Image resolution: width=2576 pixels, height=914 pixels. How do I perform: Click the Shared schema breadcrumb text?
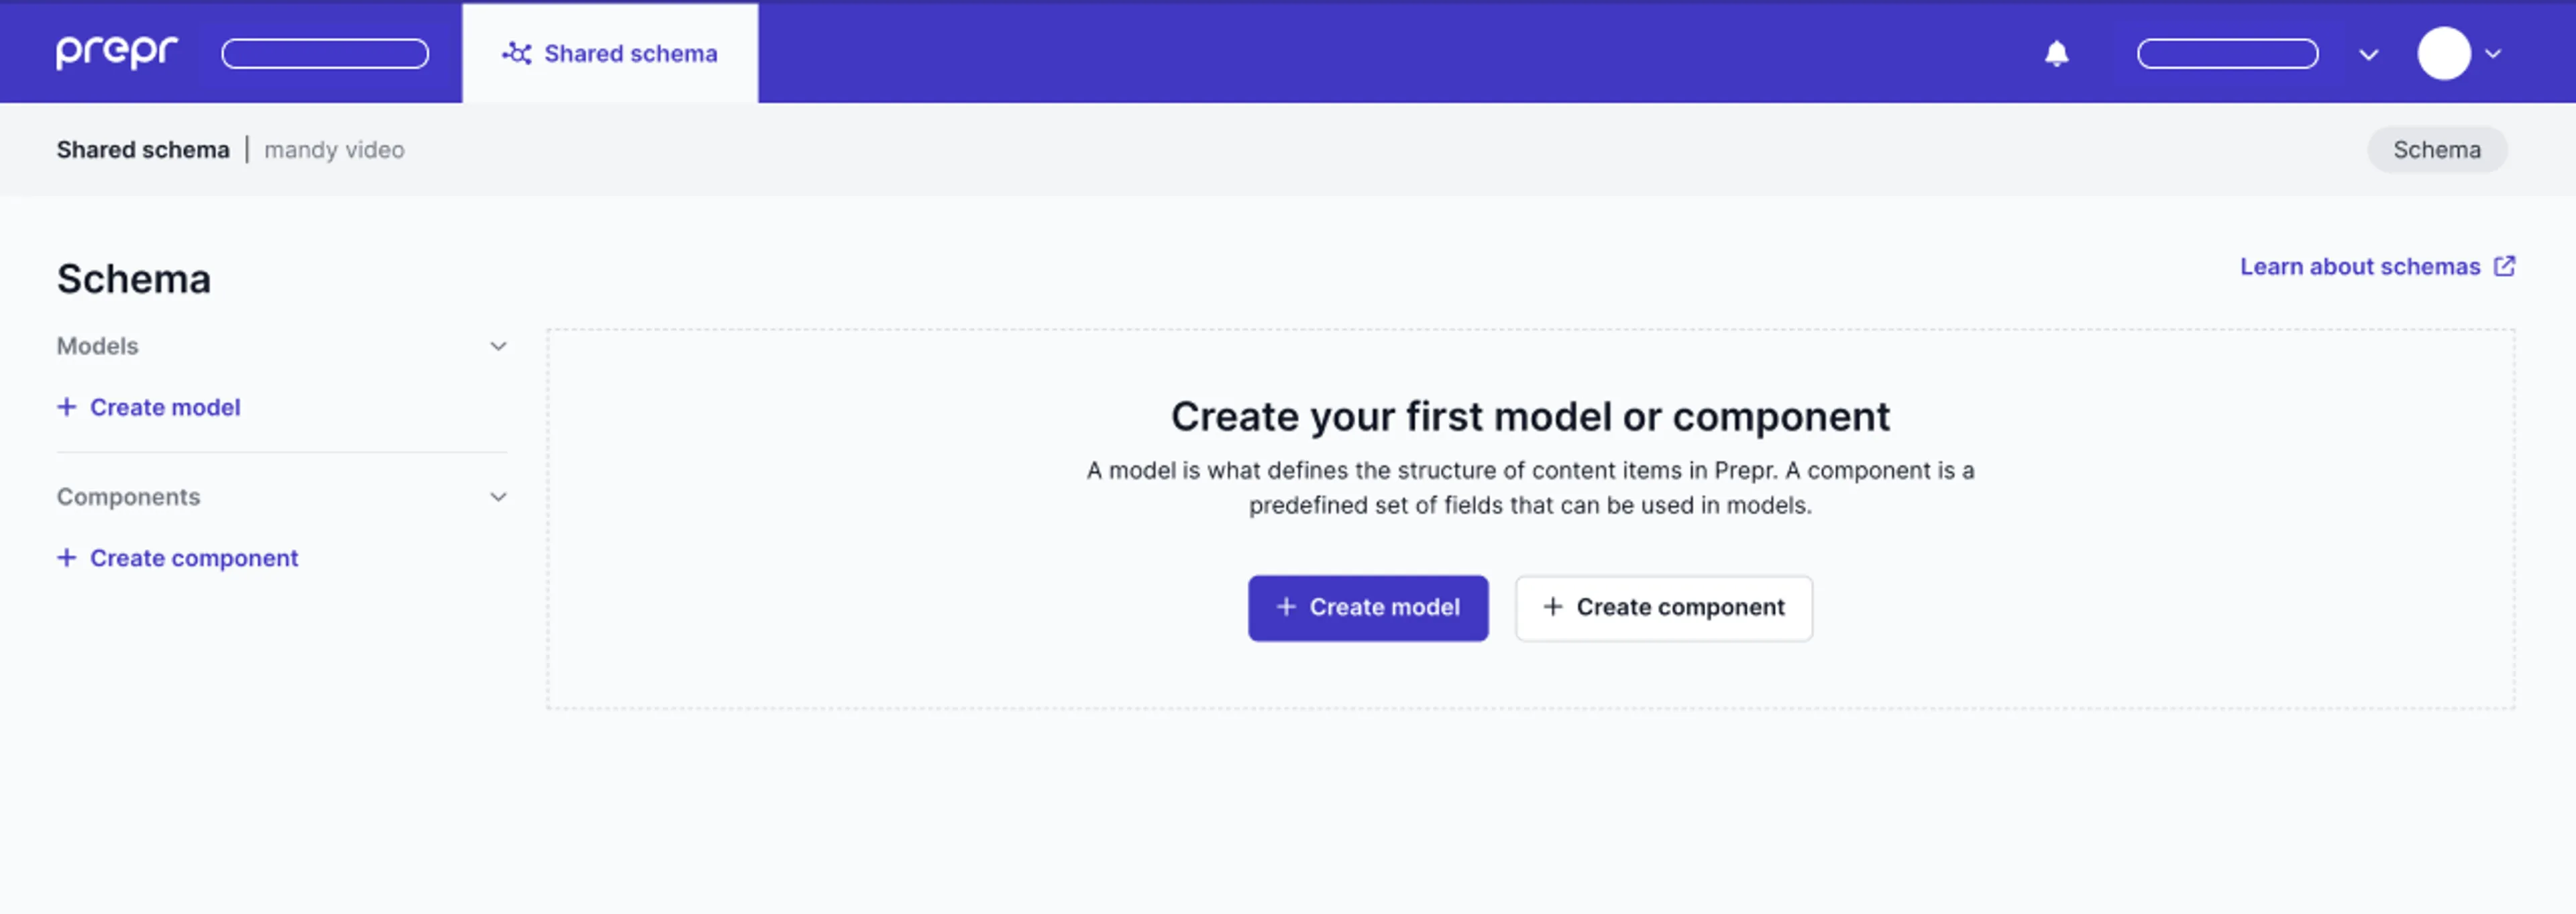[x=143, y=150]
